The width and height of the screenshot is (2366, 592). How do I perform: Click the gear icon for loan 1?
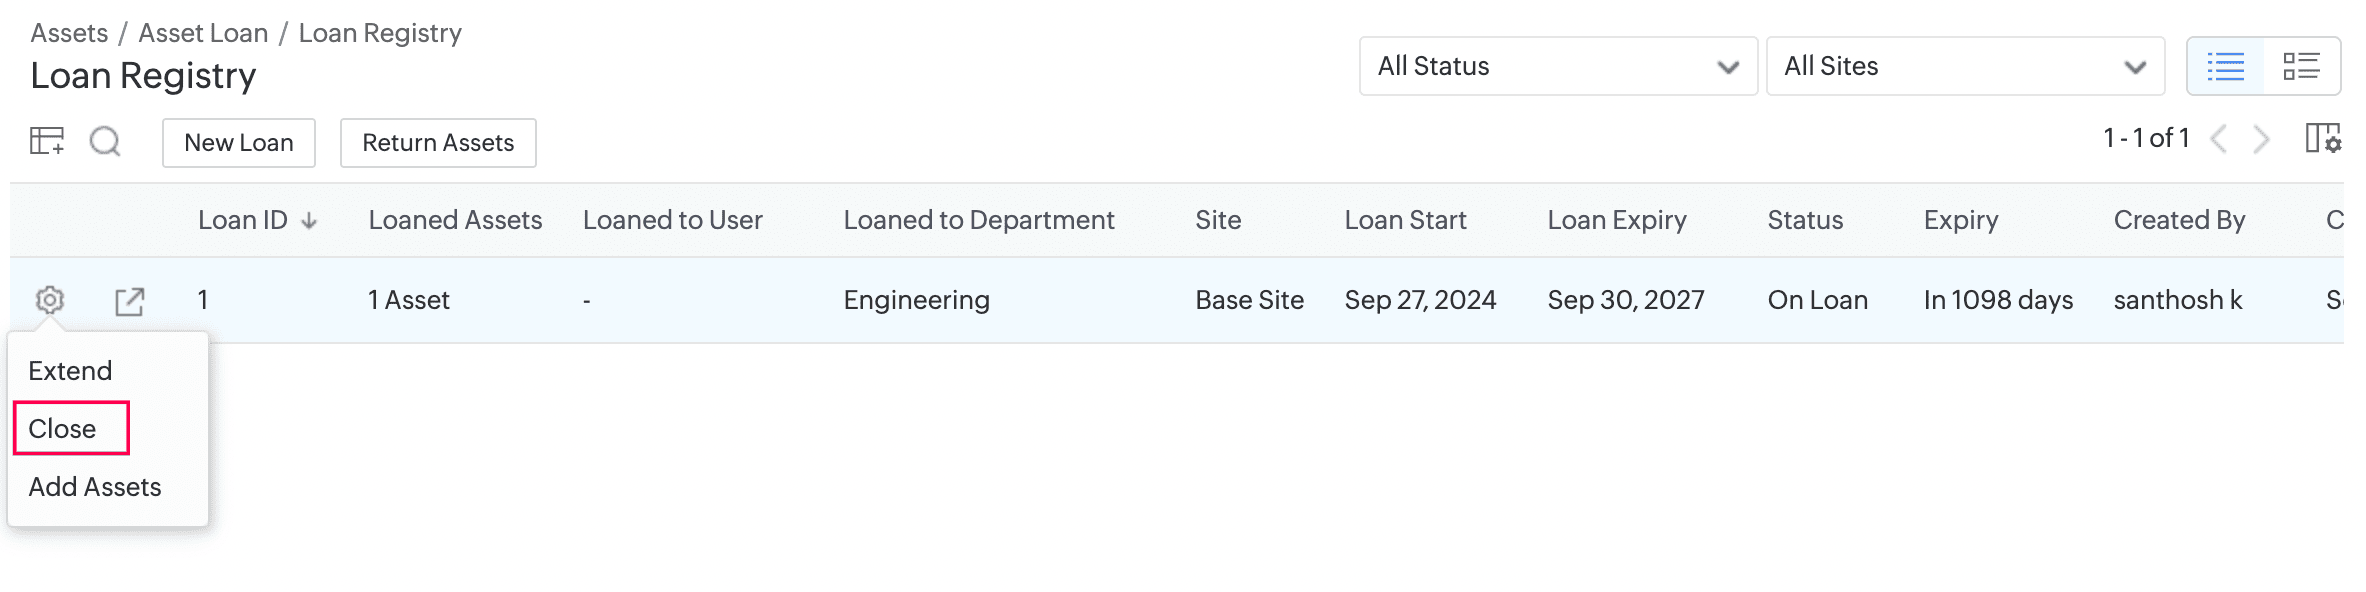50,300
